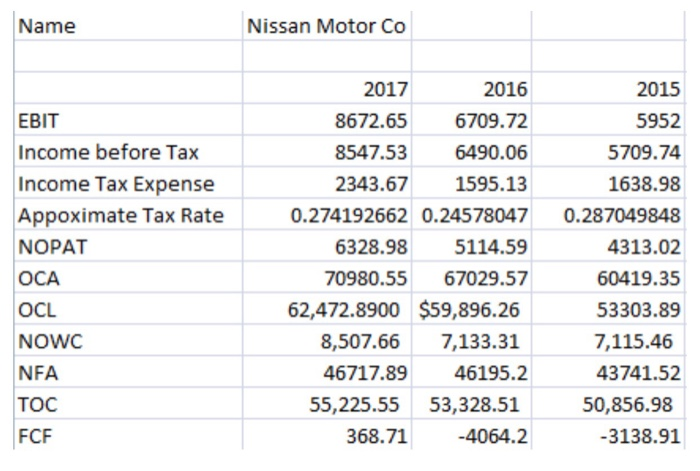The image size is (700, 471).
Task: Select OCL value 53303.89
Action: click(x=608, y=309)
